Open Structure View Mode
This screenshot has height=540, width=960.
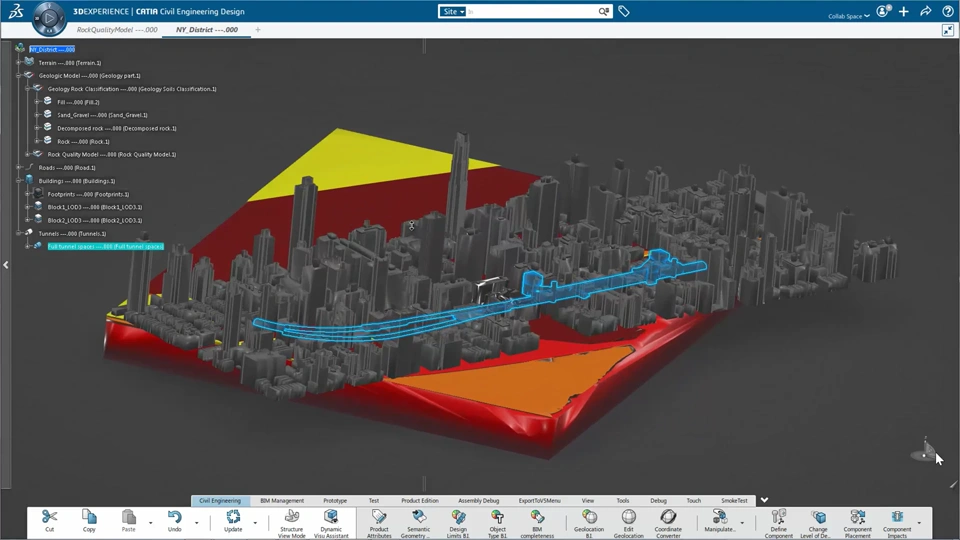[x=292, y=517]
